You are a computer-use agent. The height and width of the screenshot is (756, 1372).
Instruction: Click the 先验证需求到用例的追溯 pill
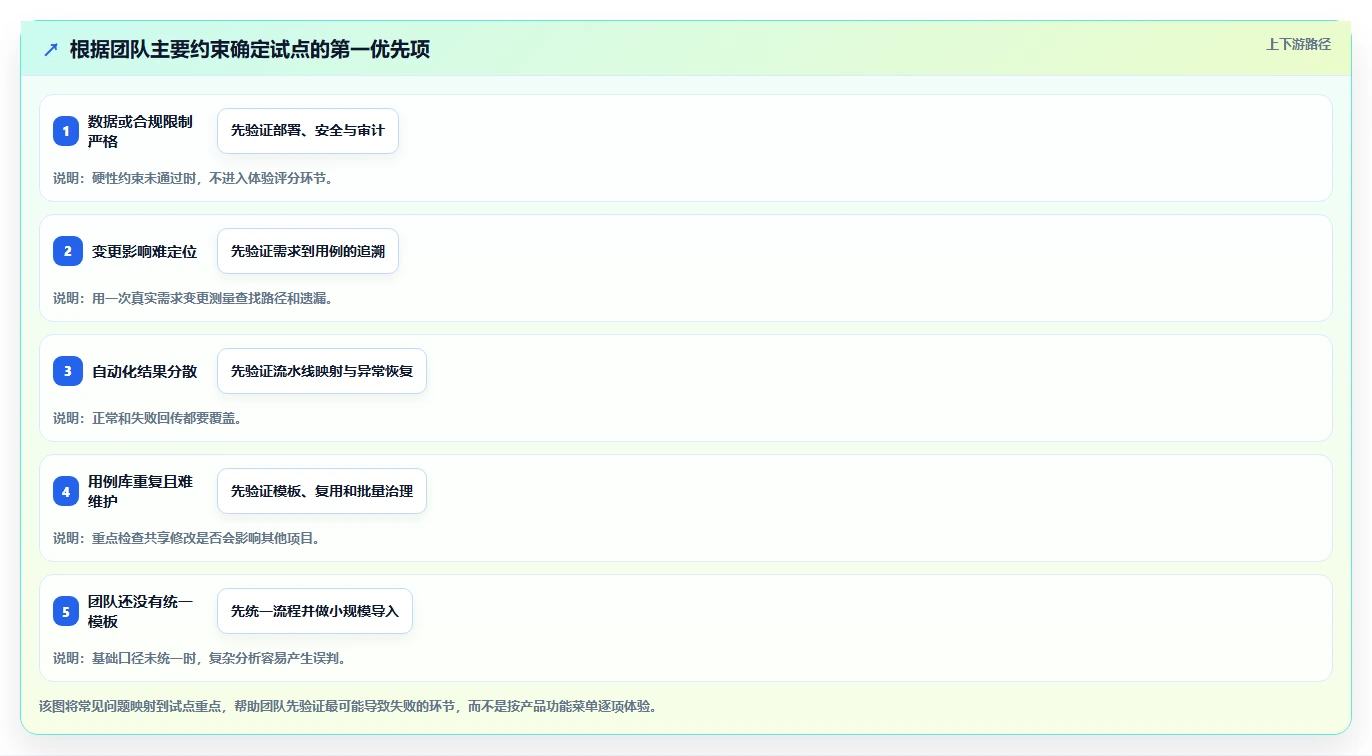click(308, 251)
